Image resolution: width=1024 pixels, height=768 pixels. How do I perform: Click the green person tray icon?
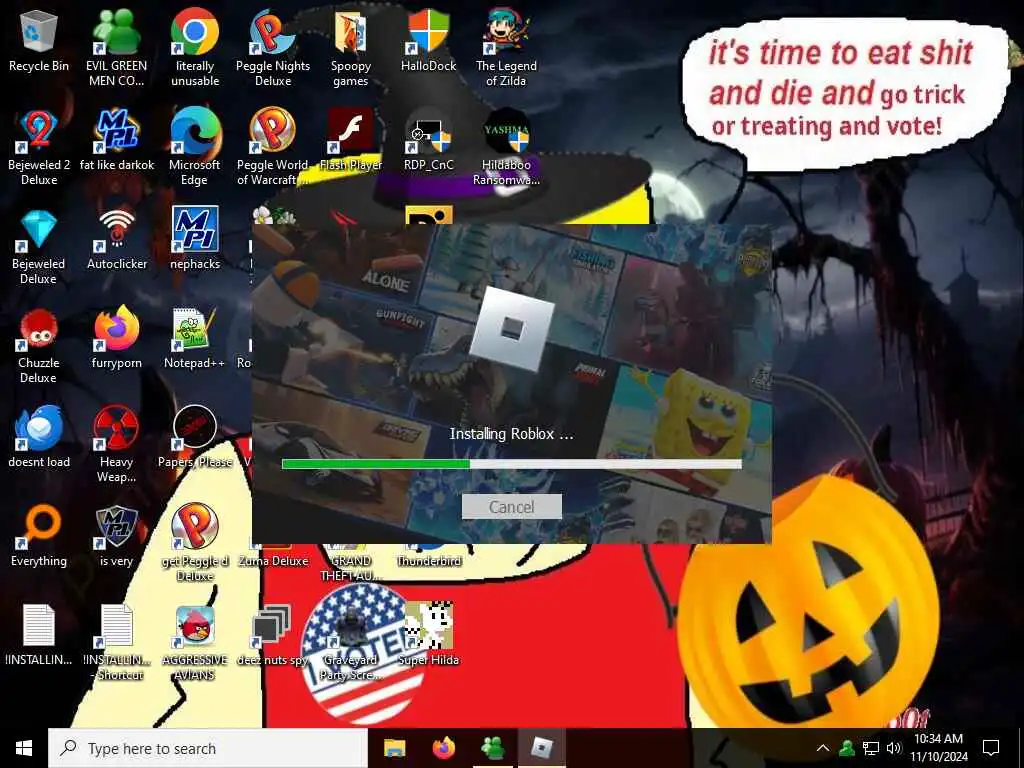[847, 748]
